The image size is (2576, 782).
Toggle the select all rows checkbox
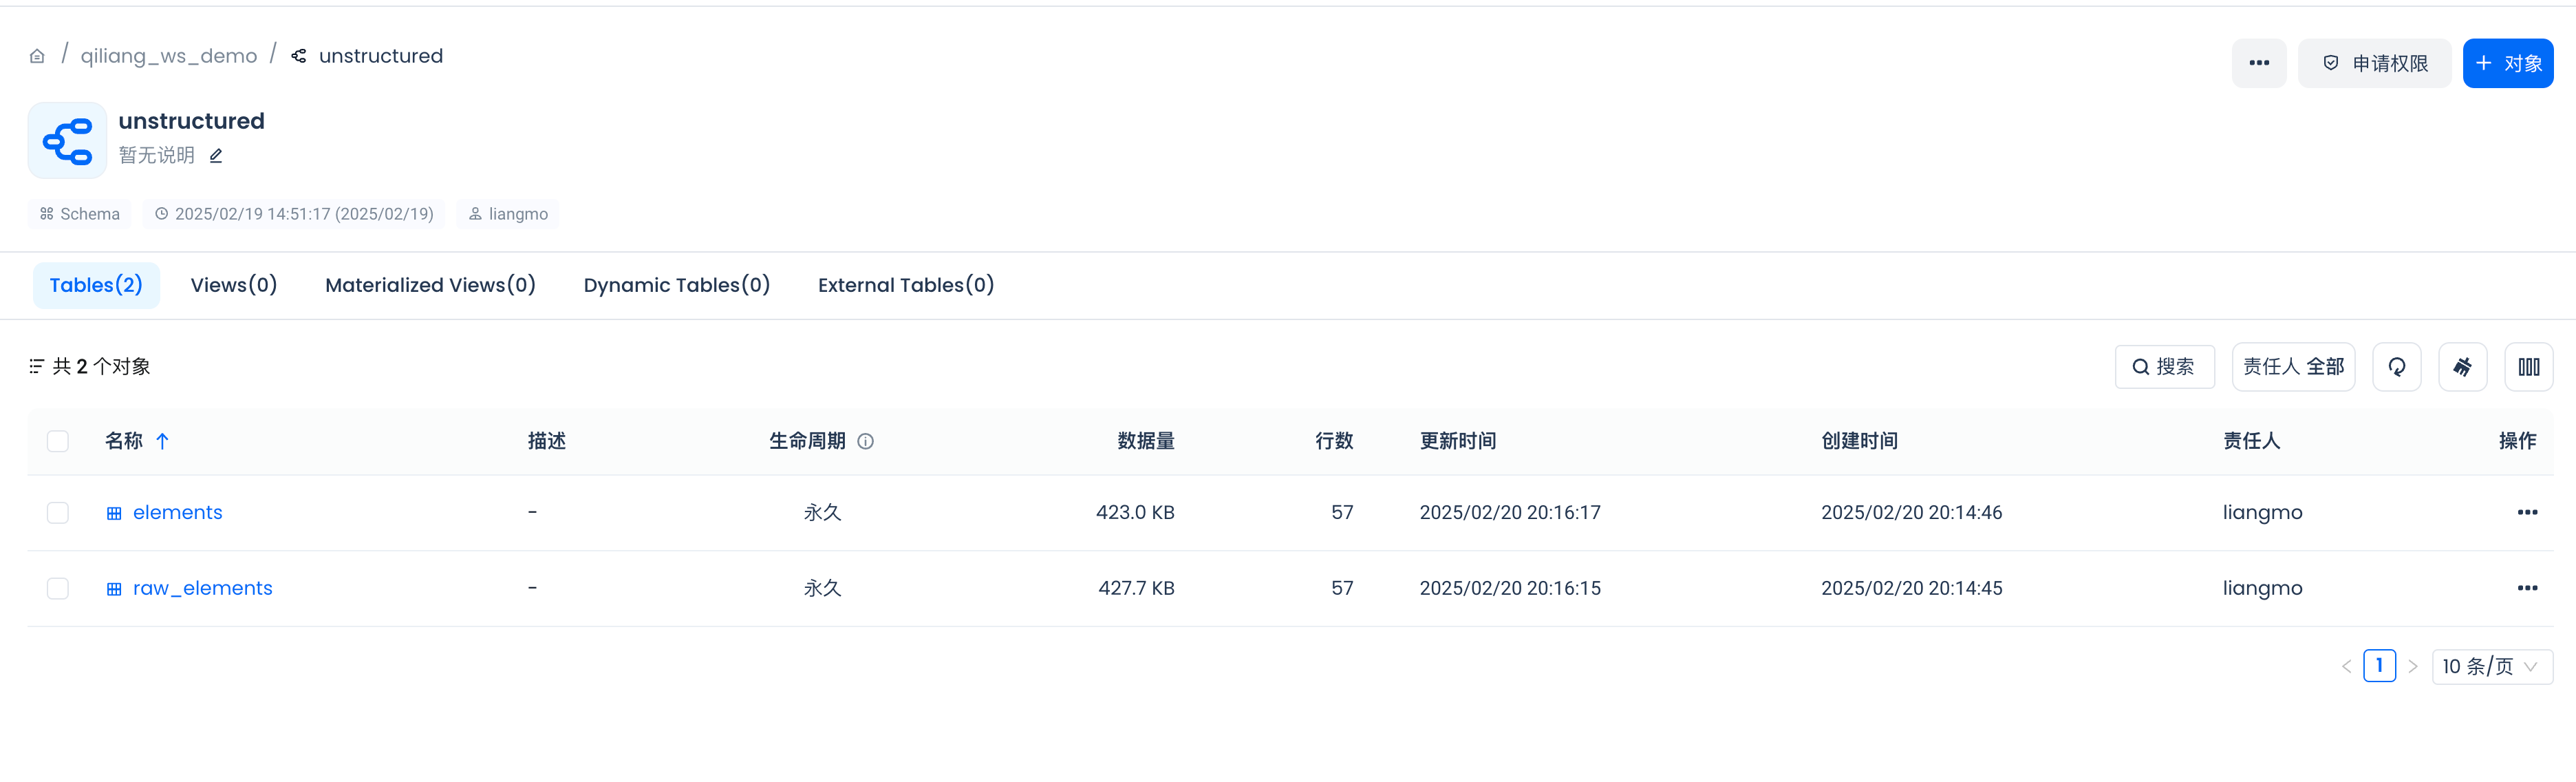pos(58,441)
